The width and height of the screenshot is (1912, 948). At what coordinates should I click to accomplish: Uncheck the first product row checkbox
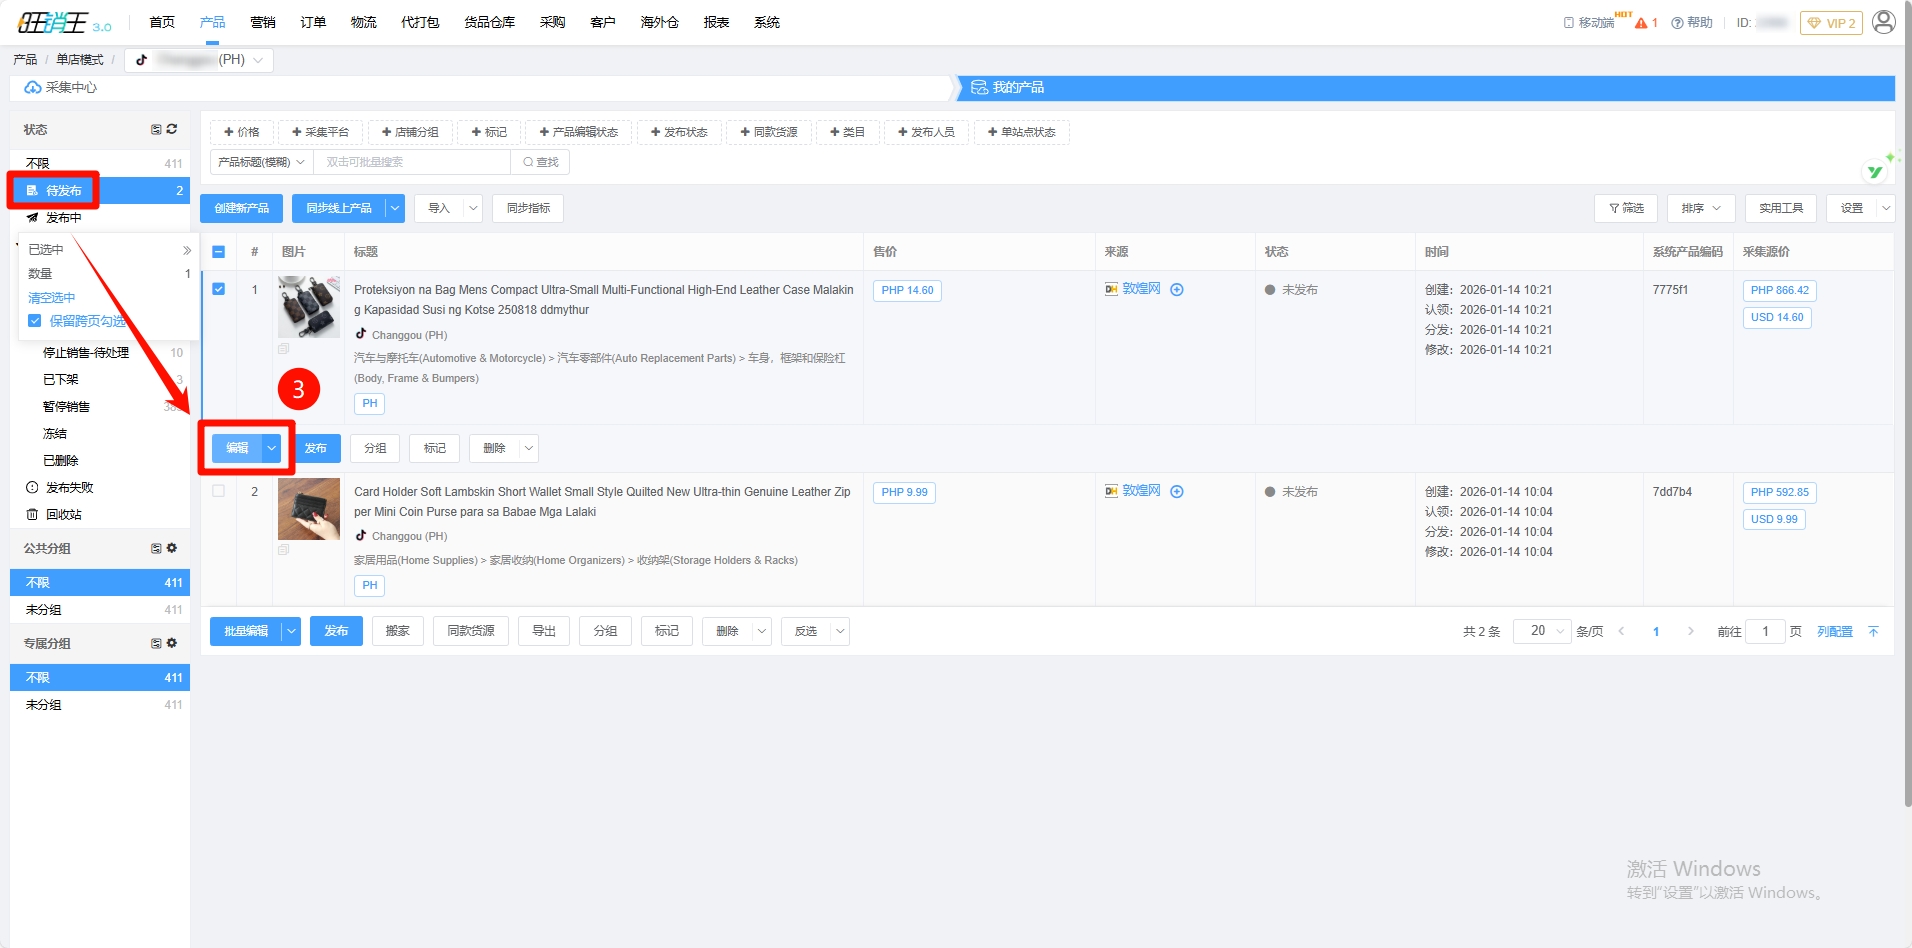tap(219, 289)
